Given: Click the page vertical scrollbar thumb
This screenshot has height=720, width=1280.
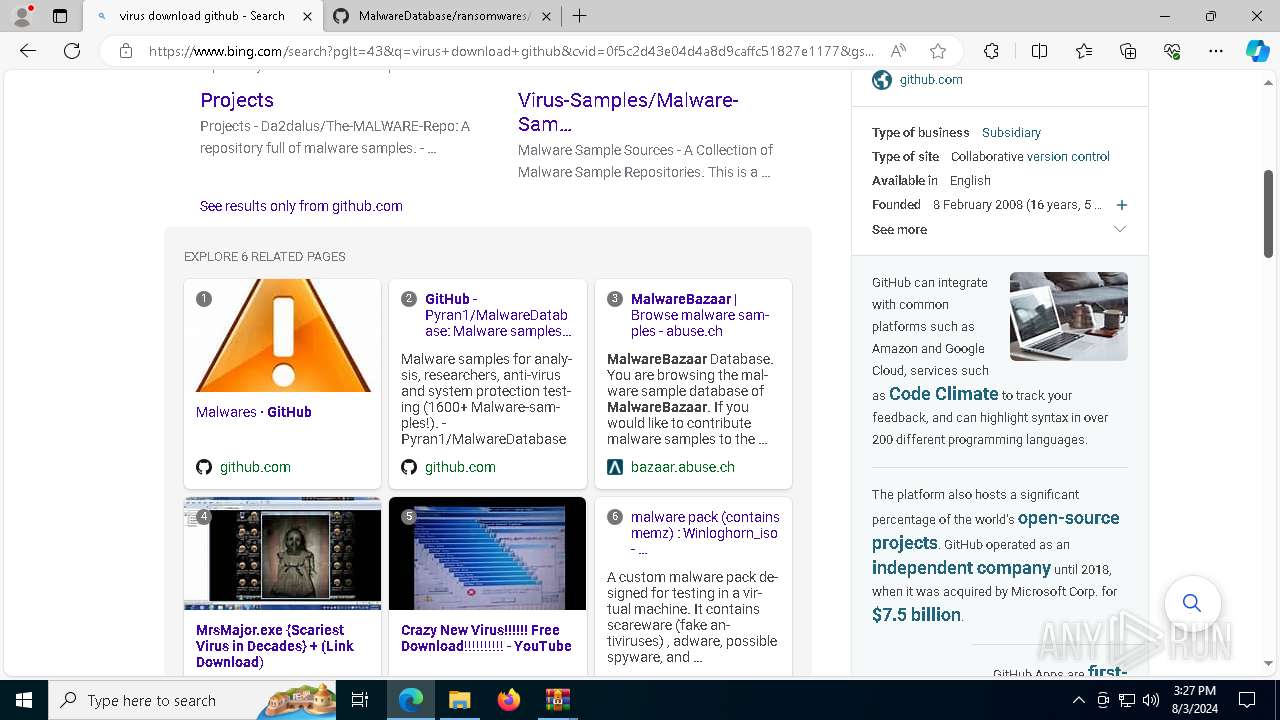Looking at the screenshot, I should 1268,213.
